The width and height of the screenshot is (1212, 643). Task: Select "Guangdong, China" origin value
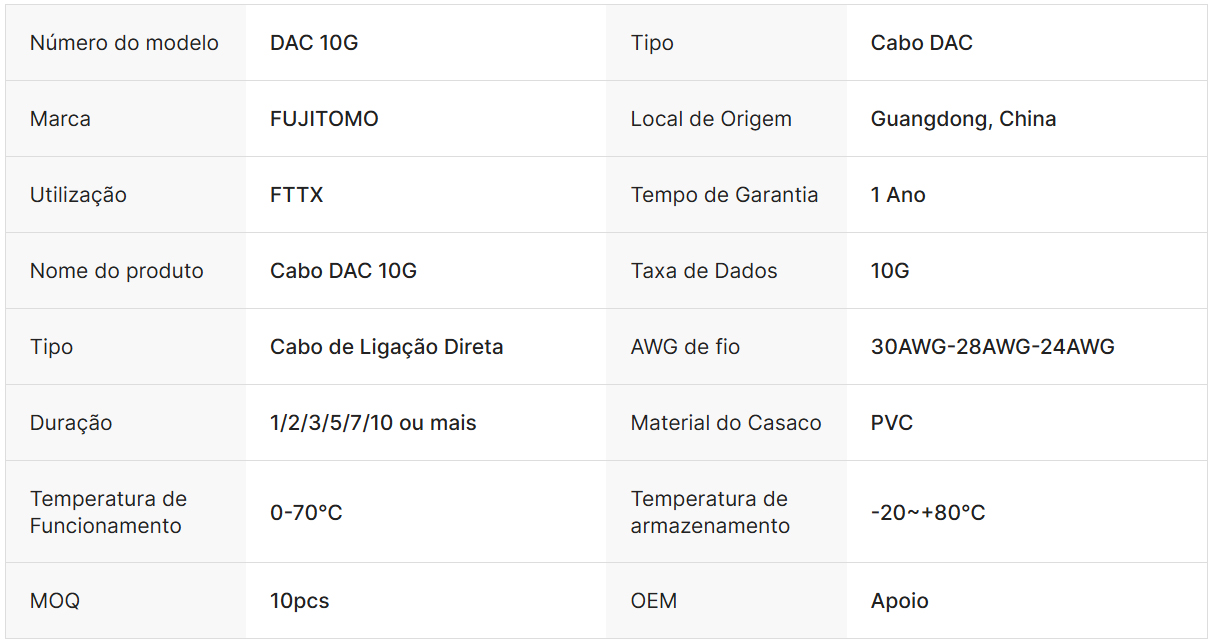[x=963, y=119]
